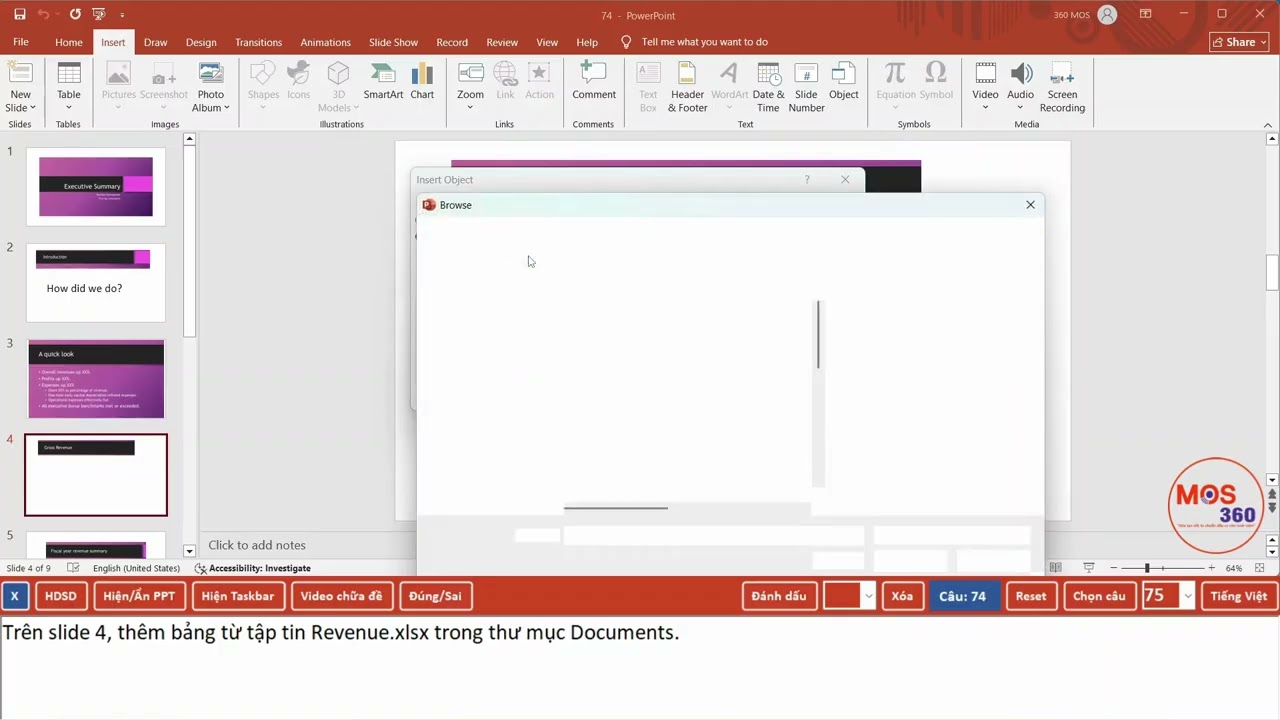
Task: Click the Hiện/Ẩn PPT button
Action: click(x=139, y=596)
